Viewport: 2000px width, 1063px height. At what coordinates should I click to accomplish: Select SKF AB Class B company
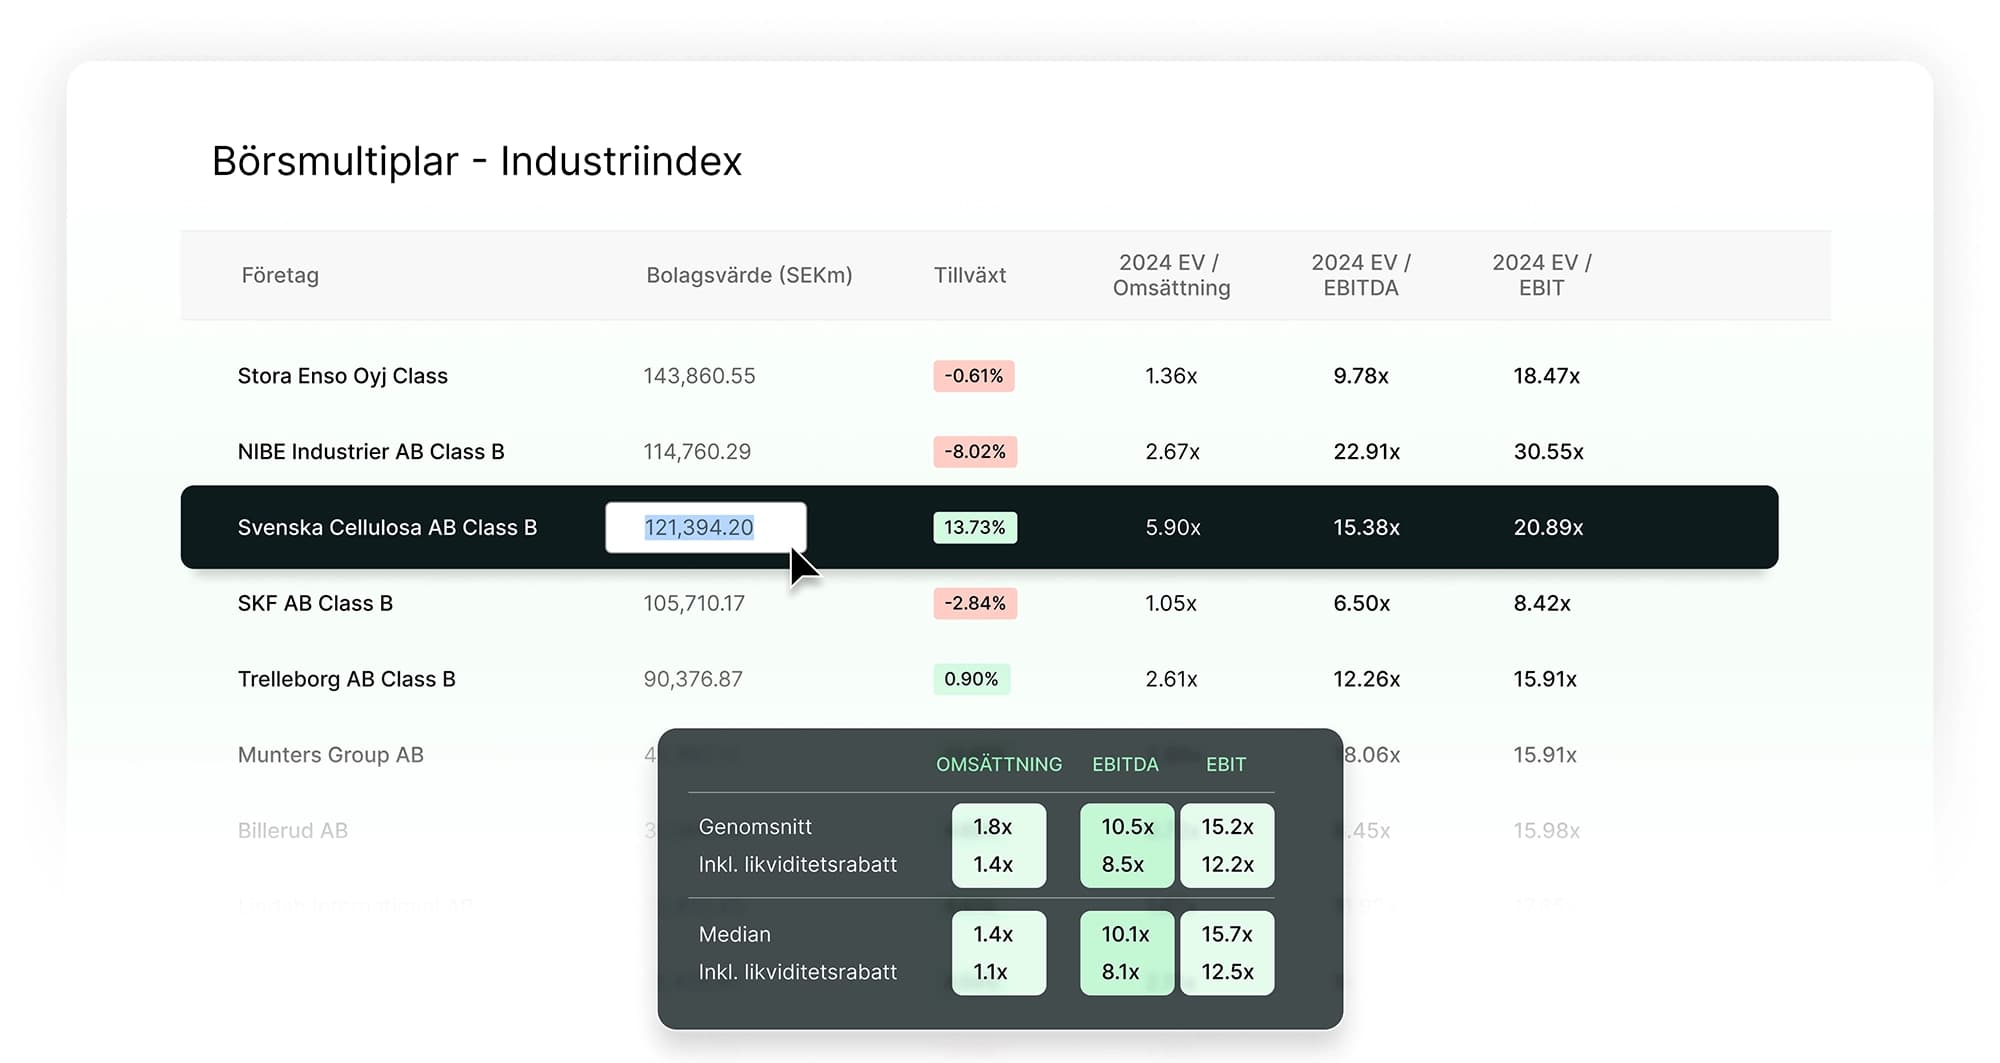[x=315, y=604]
